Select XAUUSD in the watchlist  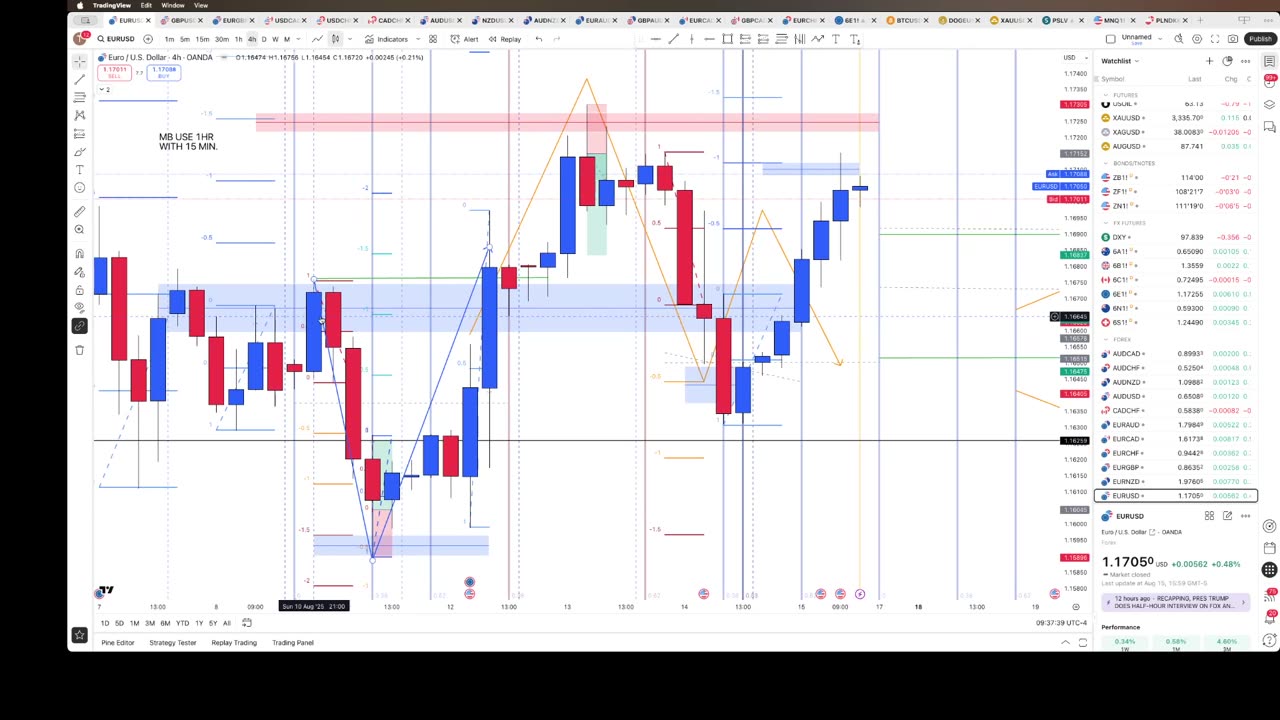tap(1175, 118)
